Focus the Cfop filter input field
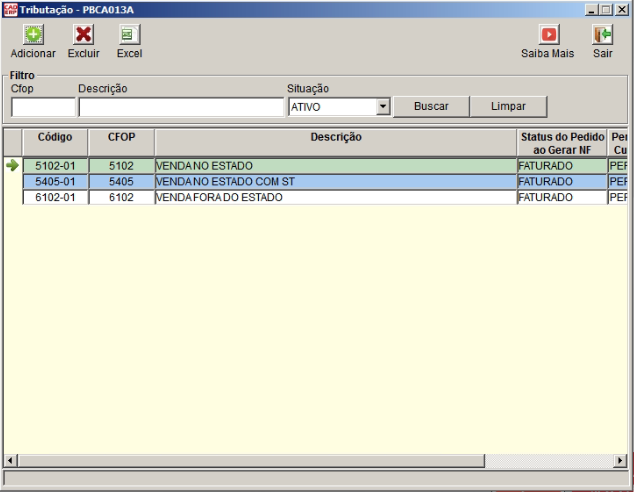The image size is (634, 492). [43, 107]
